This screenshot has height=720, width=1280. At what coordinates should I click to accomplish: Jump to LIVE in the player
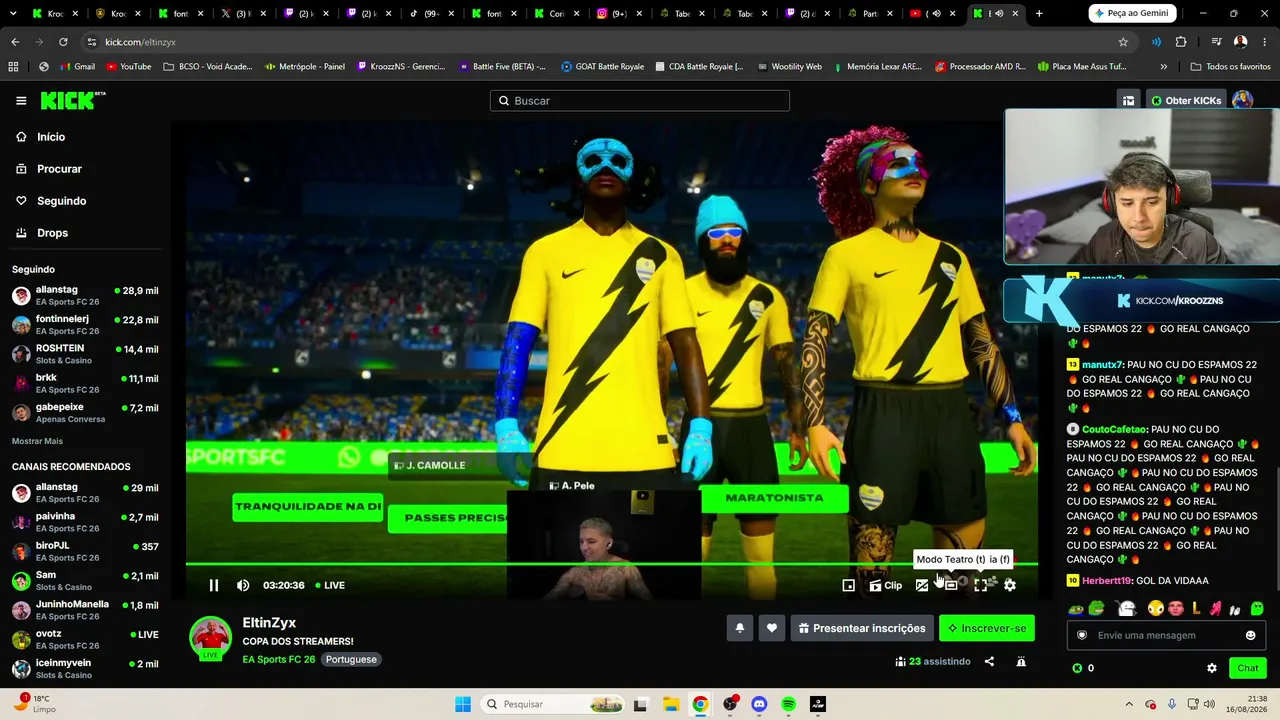coord(330,585)
